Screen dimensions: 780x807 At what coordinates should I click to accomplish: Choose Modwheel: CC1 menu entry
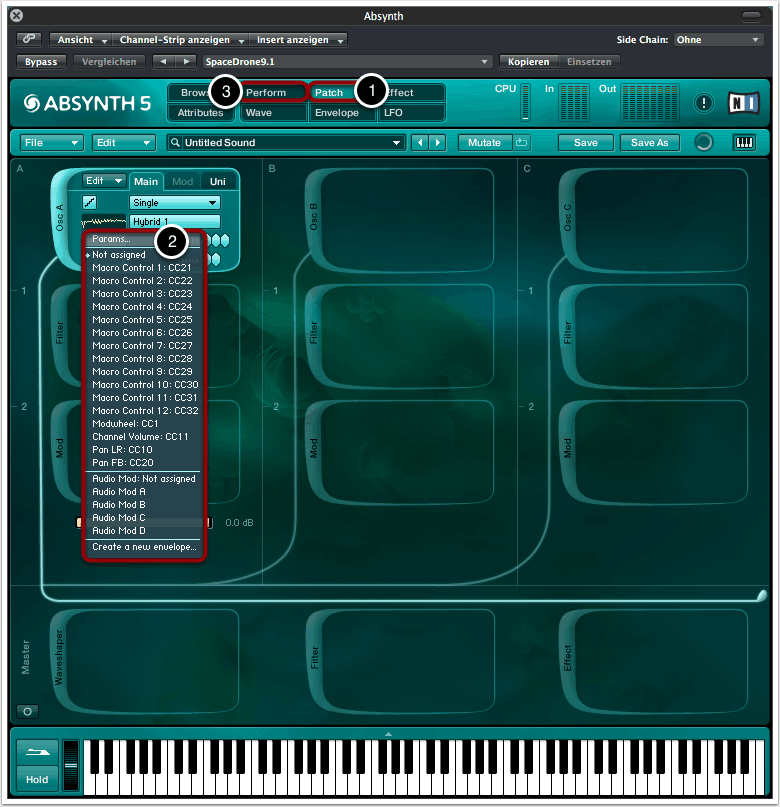point(144,424)
